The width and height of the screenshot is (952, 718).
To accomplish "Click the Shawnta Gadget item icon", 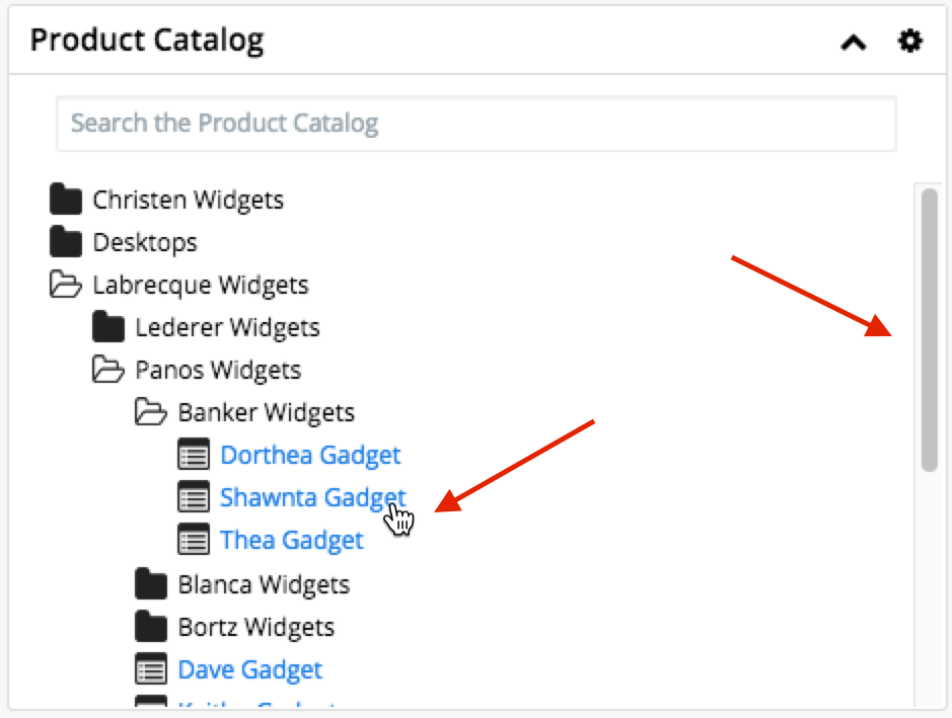I will click(x=194, y=497).
